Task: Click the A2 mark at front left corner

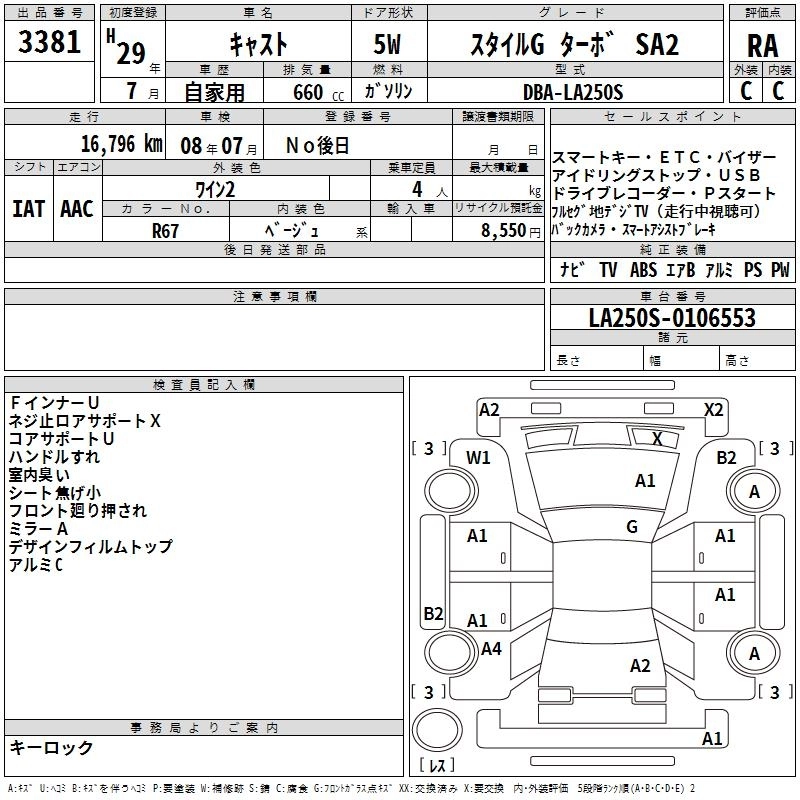Action: coord(489,410)
